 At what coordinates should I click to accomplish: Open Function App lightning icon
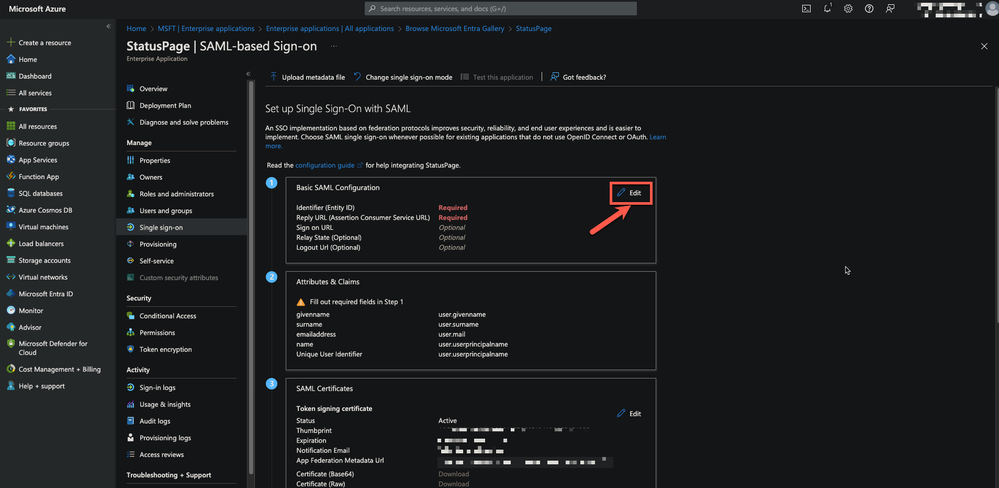(x=10, y=176)
